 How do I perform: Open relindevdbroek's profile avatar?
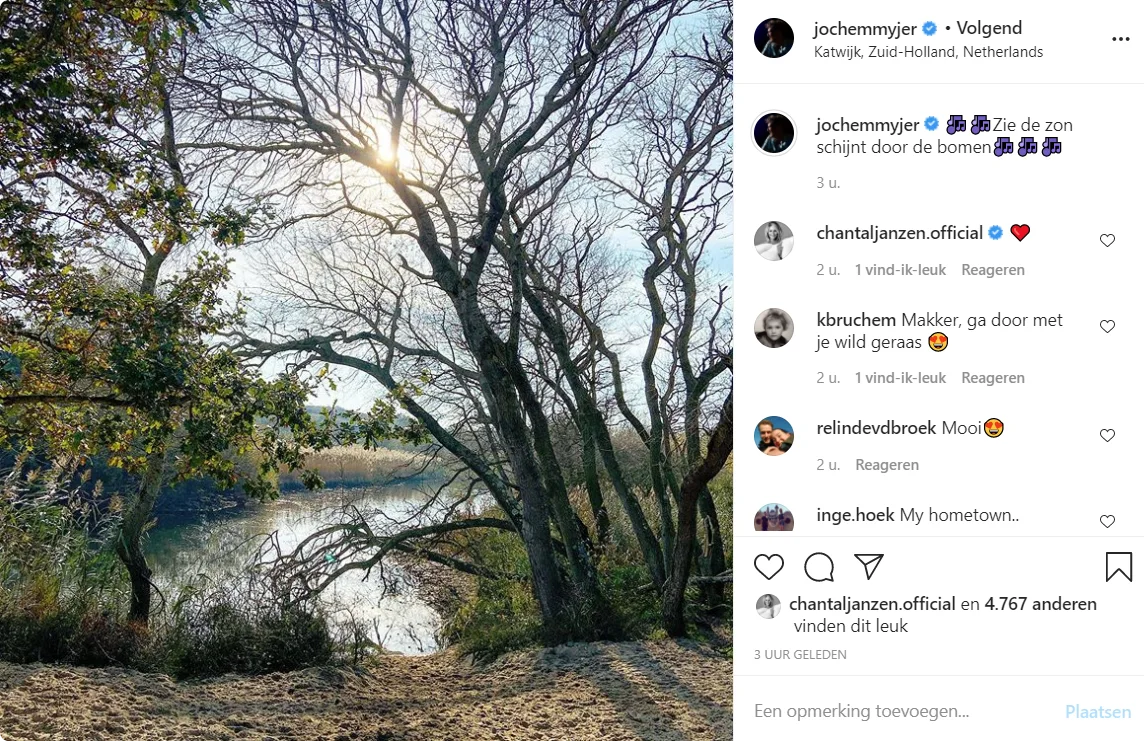773,436
